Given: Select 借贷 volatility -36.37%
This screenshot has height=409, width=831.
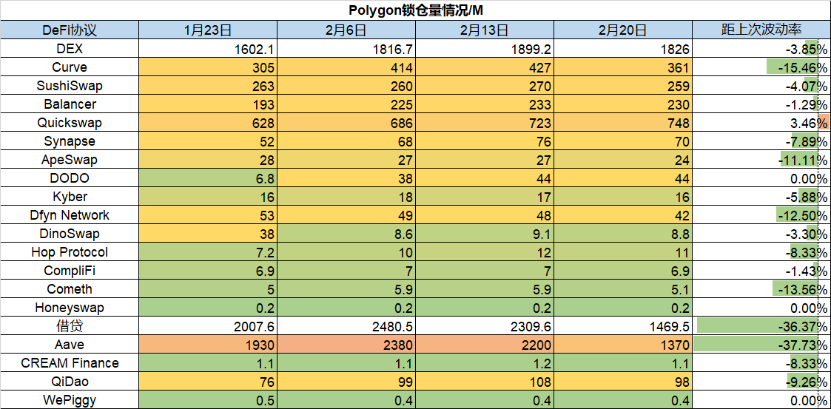Looking at the screenshot, I should (762, 326).
